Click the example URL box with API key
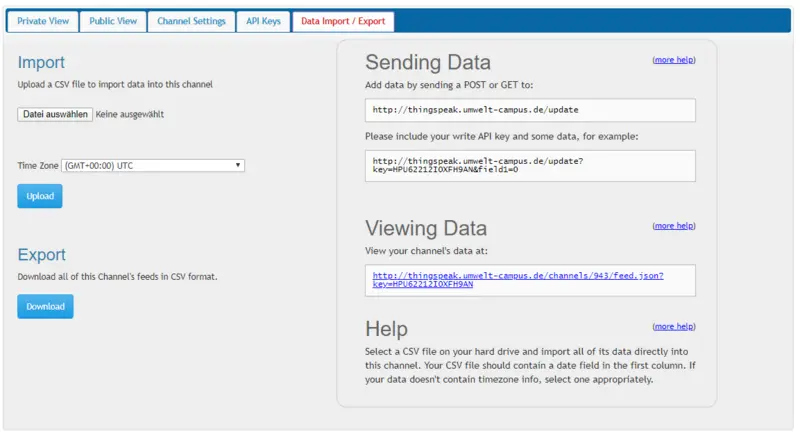800x436 pixels. (x=530, y=166)
